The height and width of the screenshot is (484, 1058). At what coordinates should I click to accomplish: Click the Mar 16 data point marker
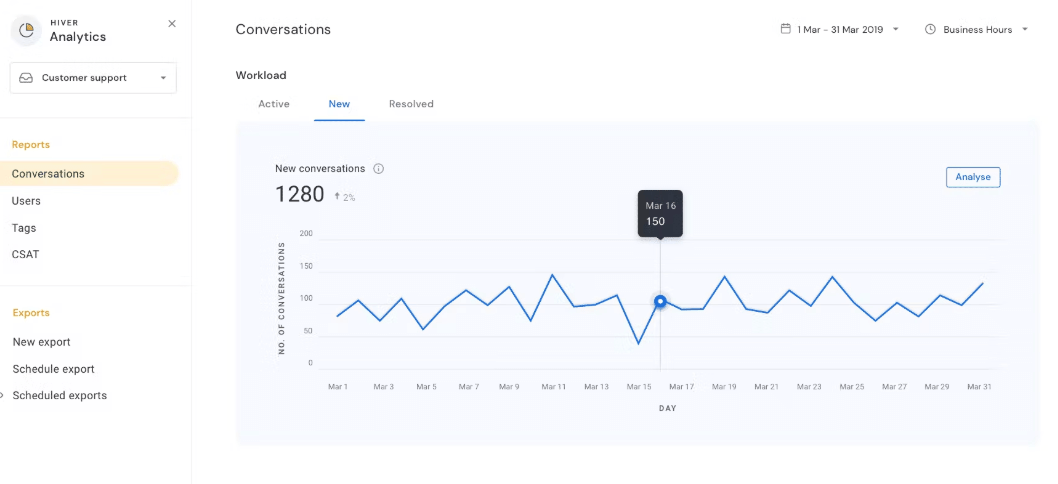[x=660, y=301]
